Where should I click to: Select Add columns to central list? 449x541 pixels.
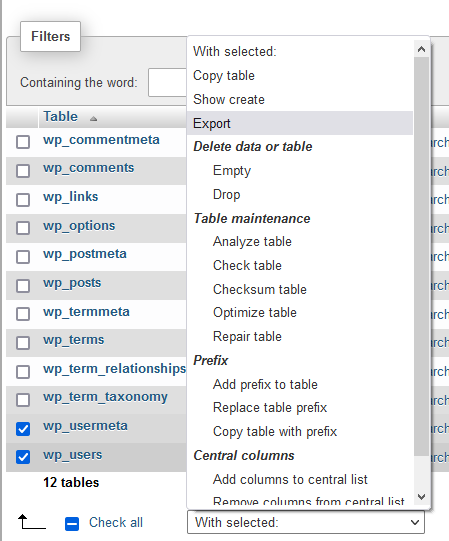[300, 479]
